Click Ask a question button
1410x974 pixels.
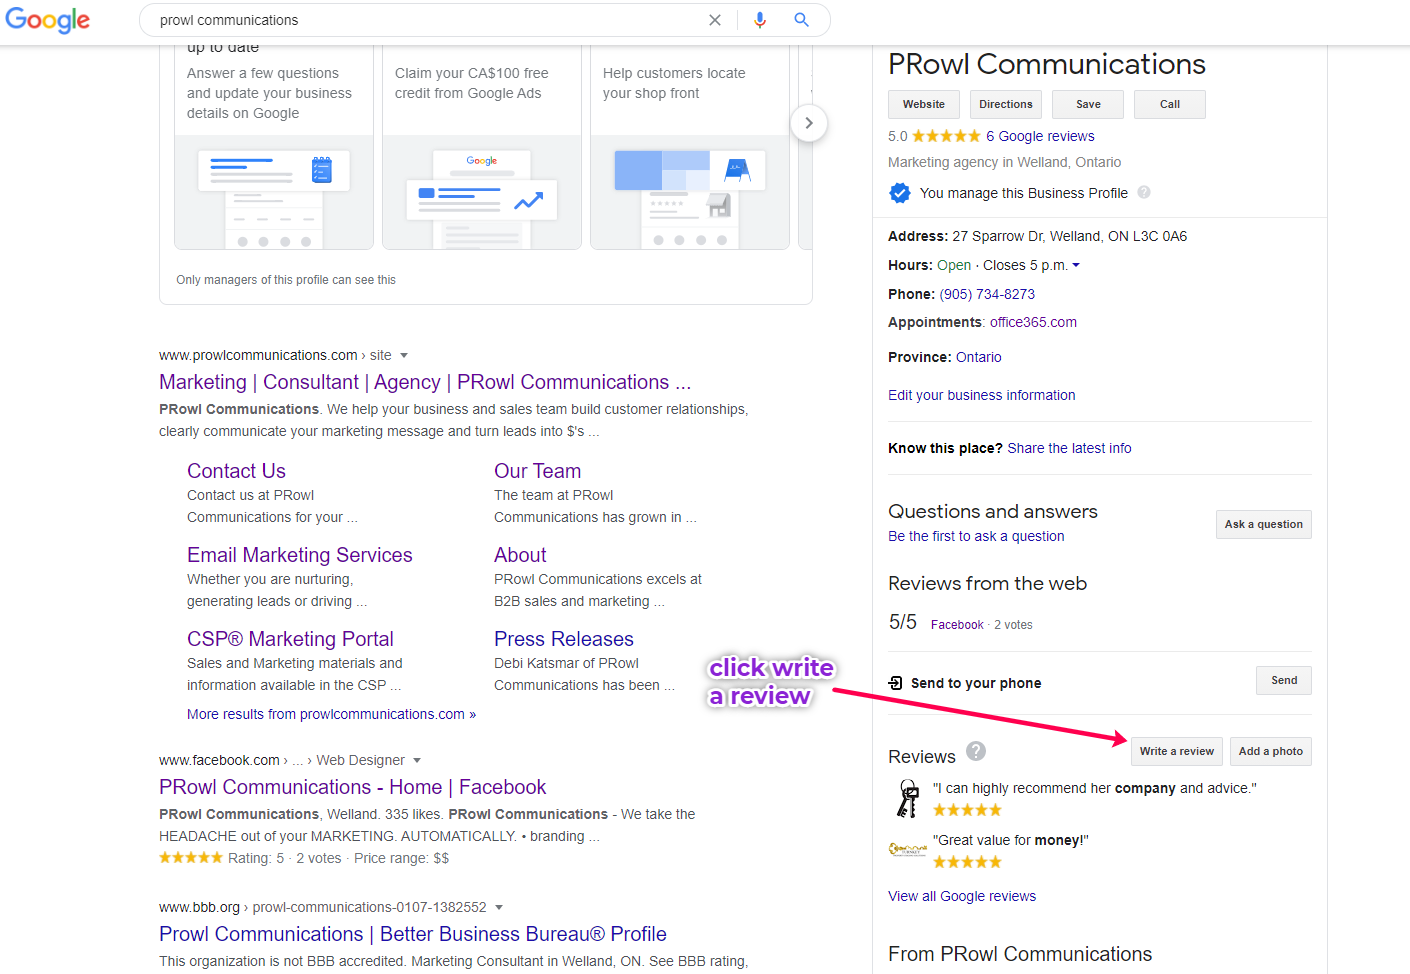[1264, 524]
